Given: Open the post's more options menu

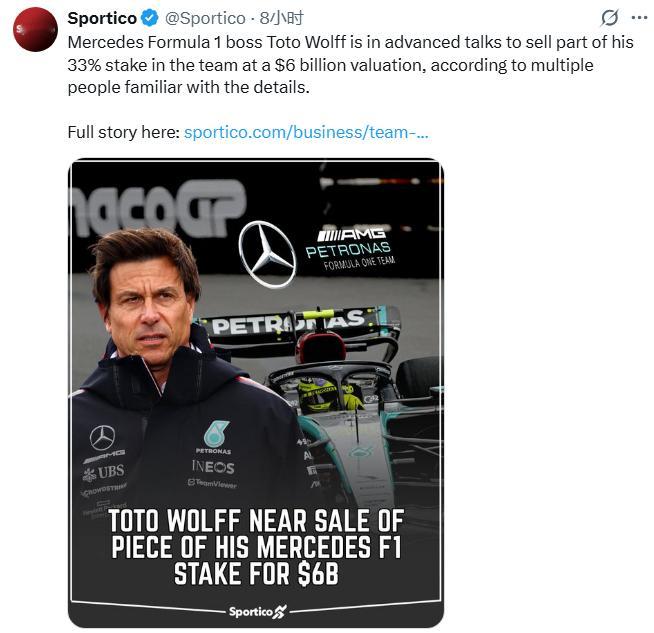Looking at the screenshot, I should coord(639,18).
